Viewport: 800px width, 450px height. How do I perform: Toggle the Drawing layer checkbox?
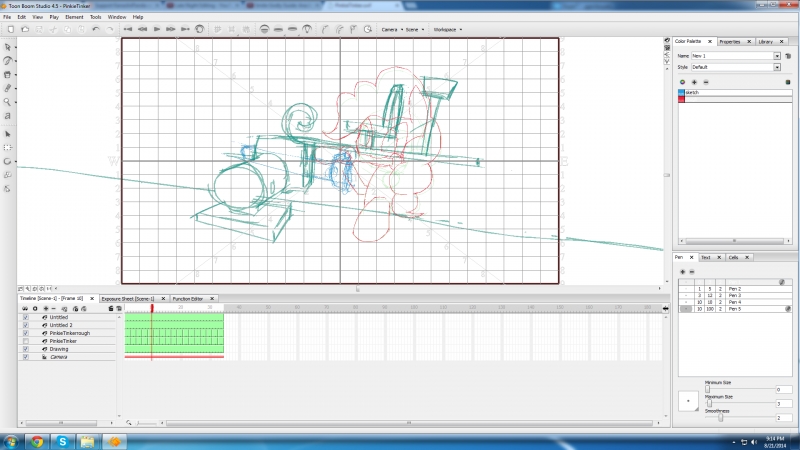point(25,349)
